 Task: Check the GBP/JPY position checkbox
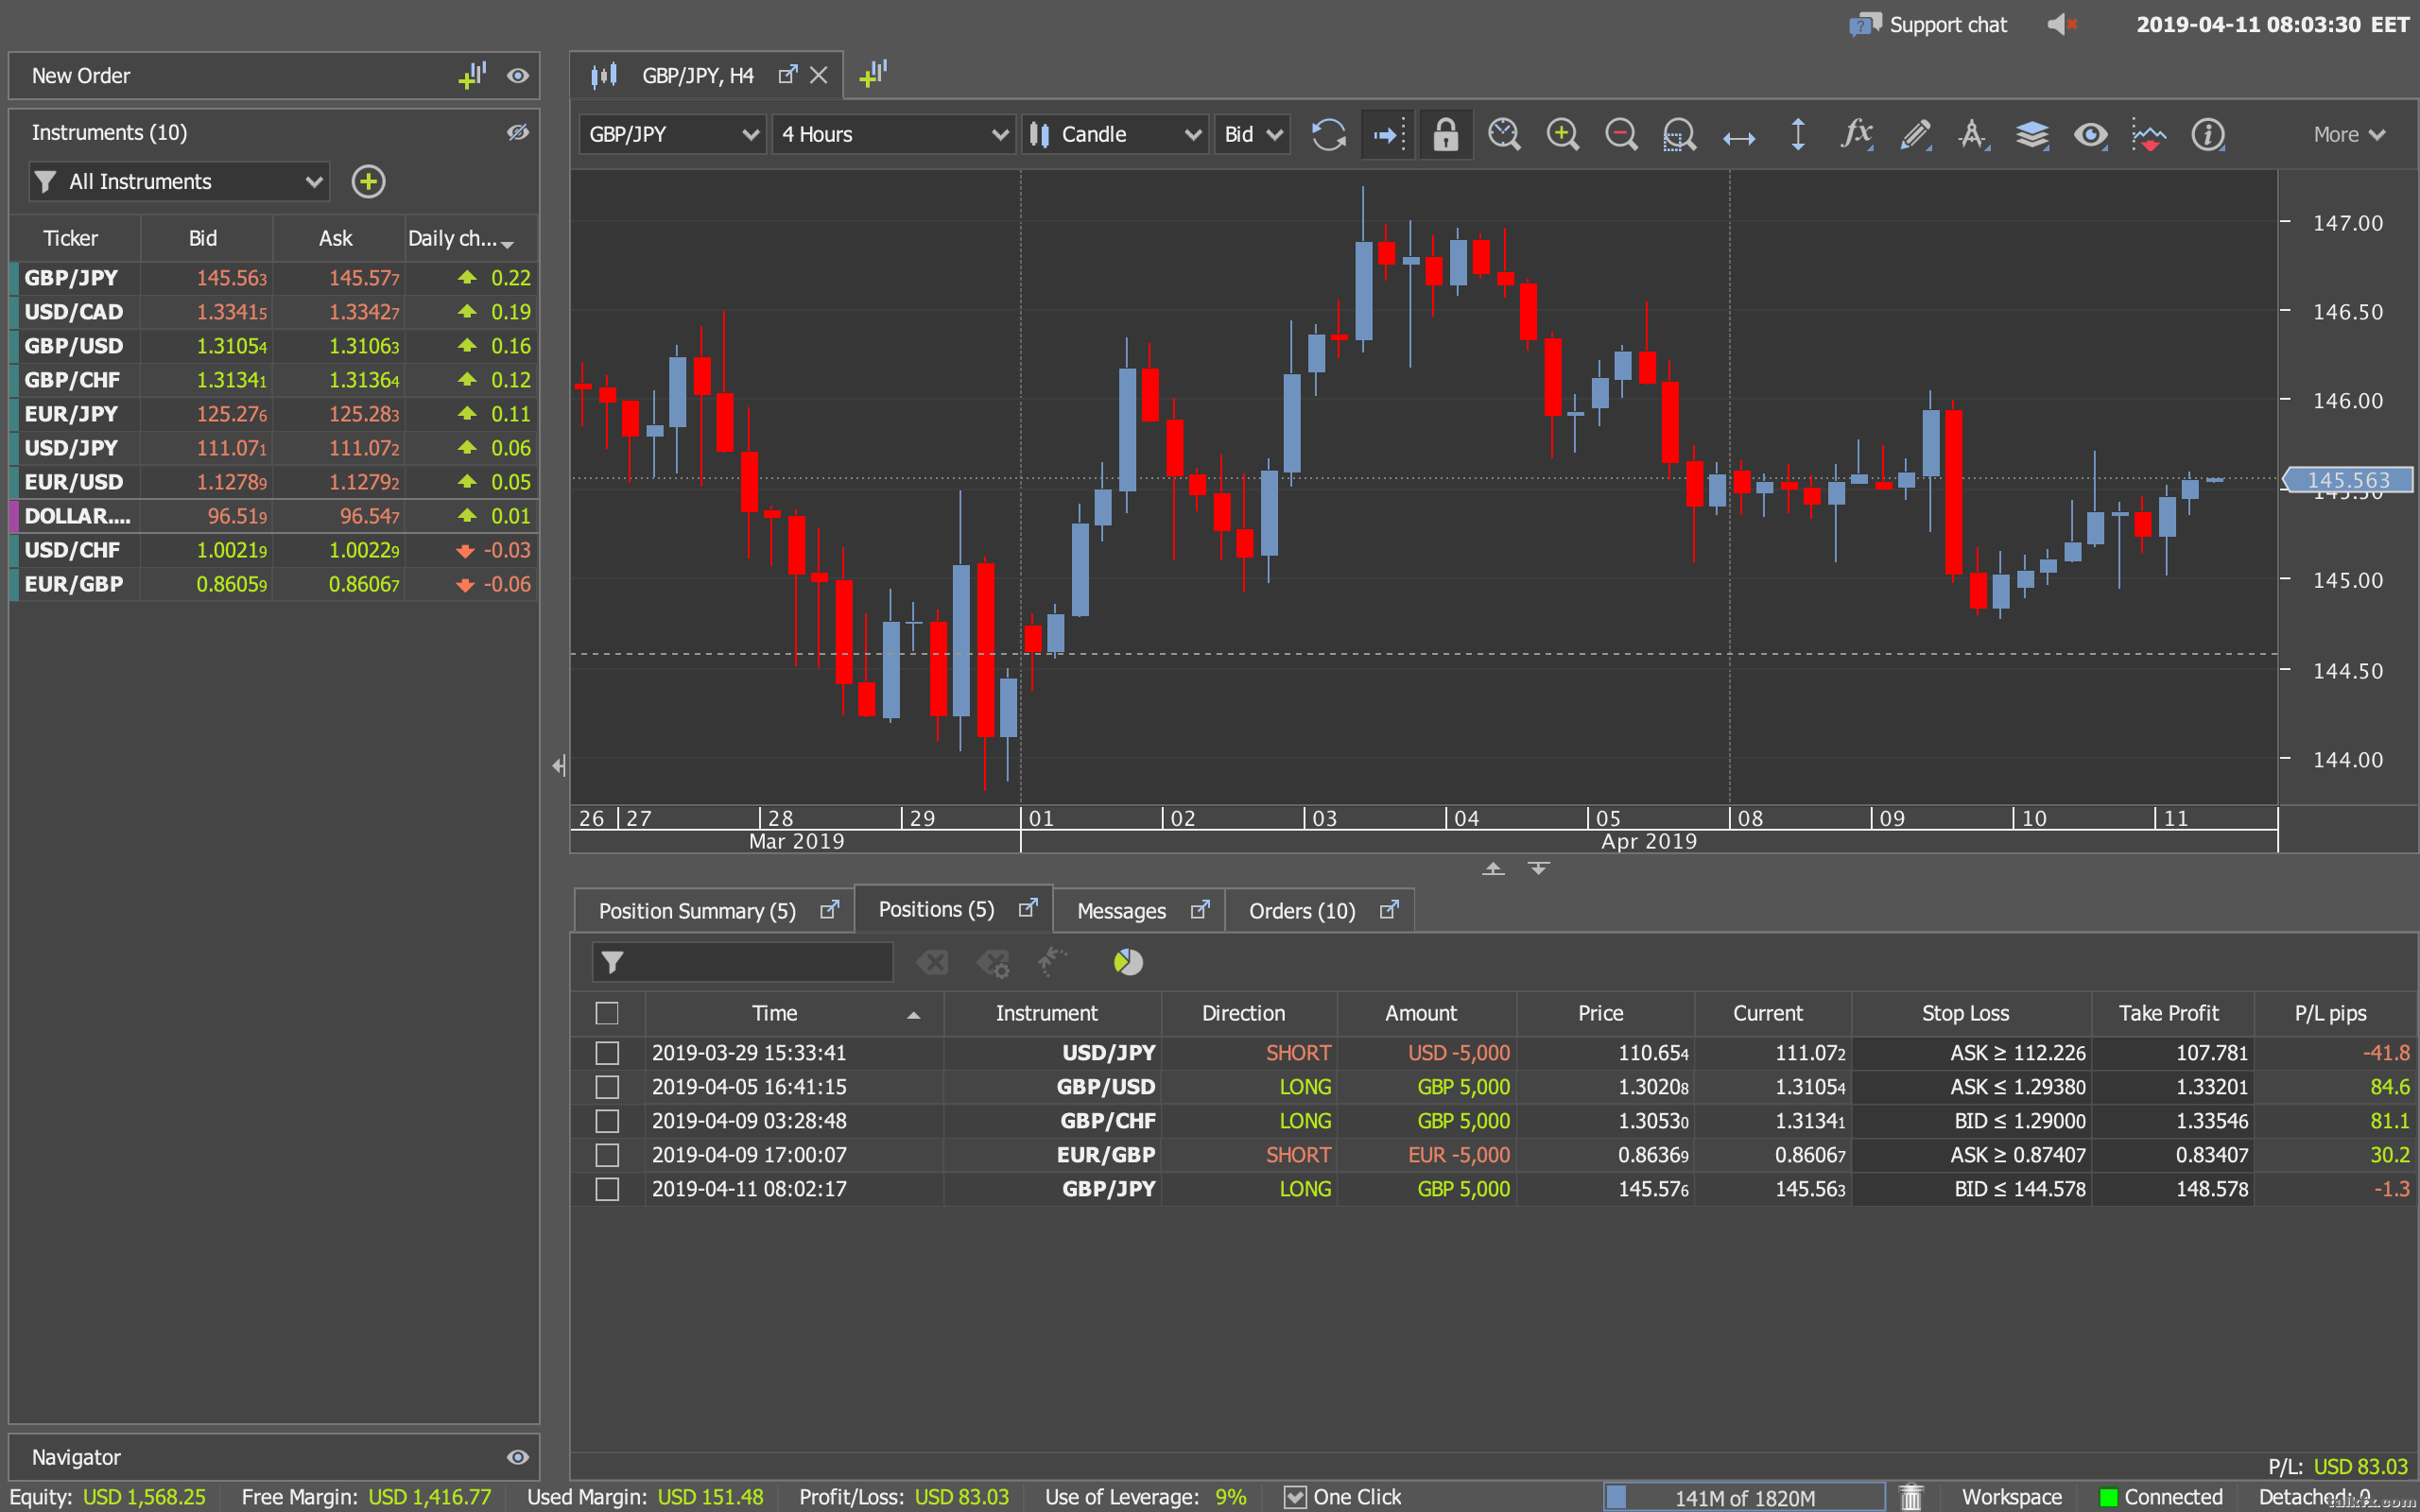(x=607, y=1189)
